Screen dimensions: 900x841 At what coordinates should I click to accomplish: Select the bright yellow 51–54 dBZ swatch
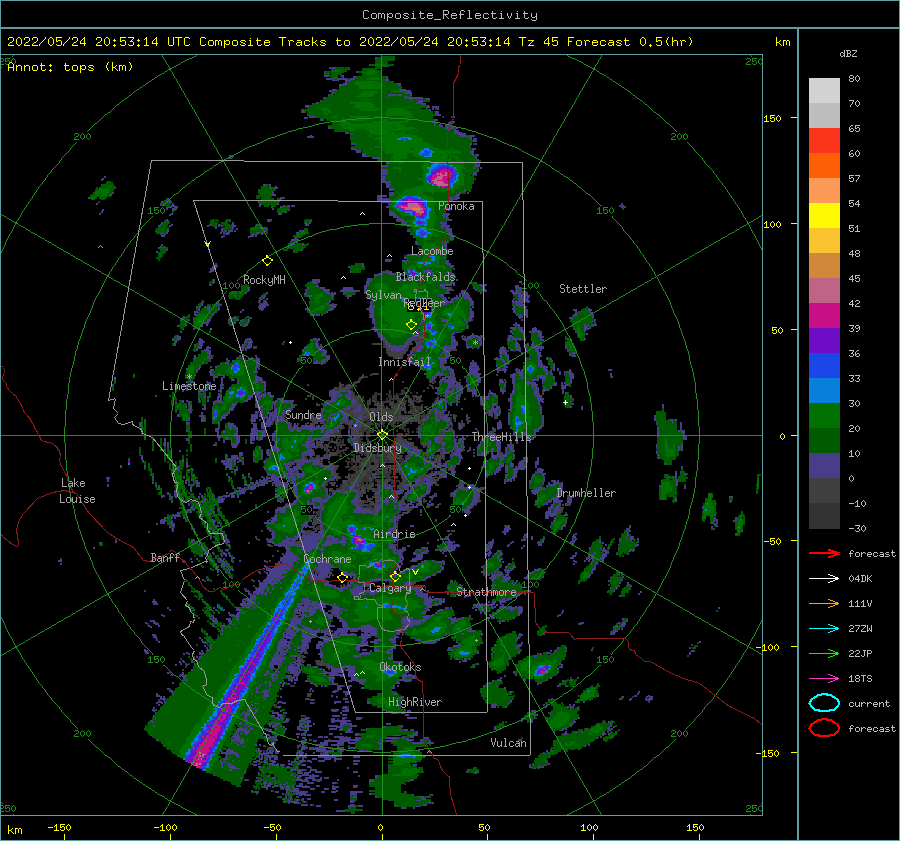point(824,215)
